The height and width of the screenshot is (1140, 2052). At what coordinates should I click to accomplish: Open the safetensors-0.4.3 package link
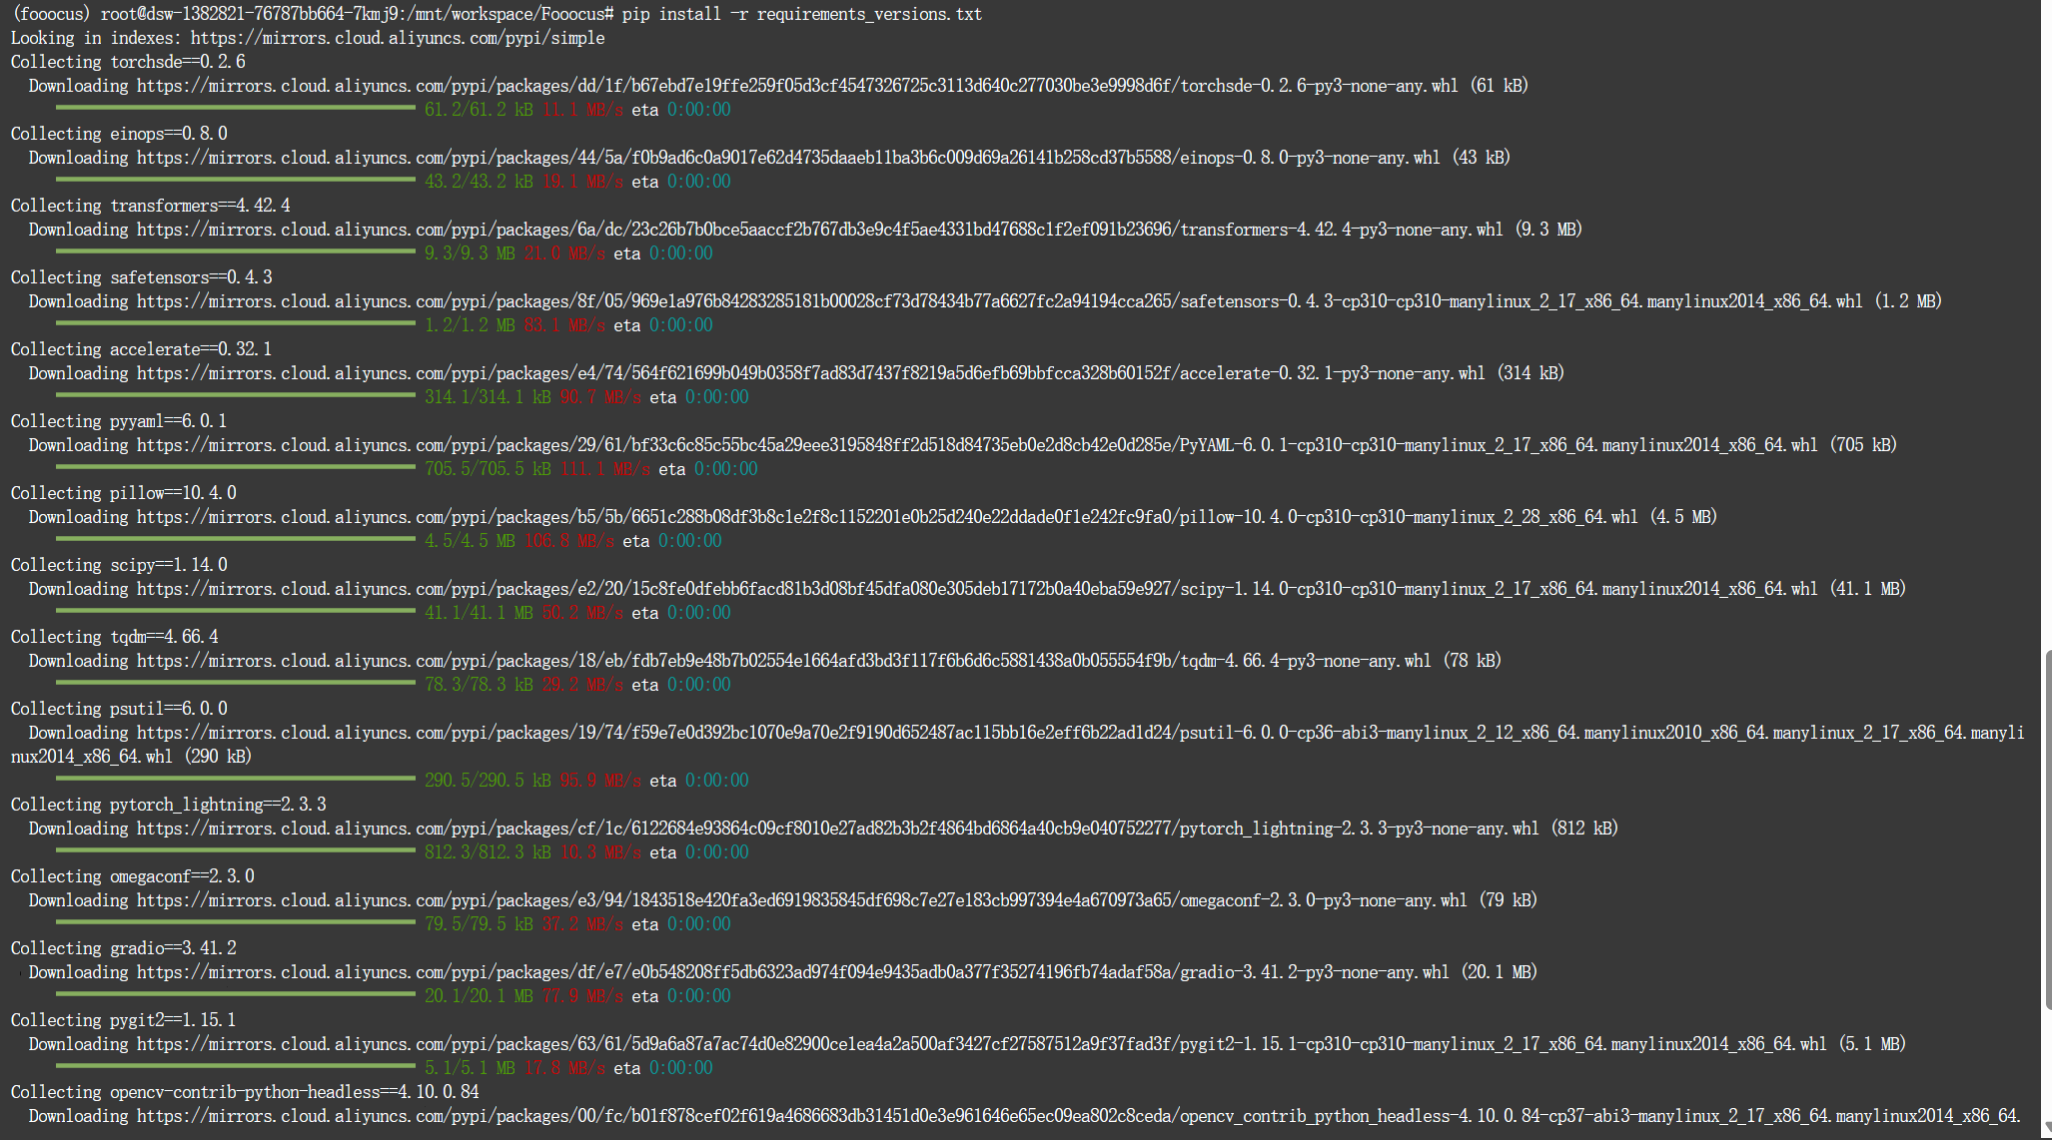tap(999, 302)
